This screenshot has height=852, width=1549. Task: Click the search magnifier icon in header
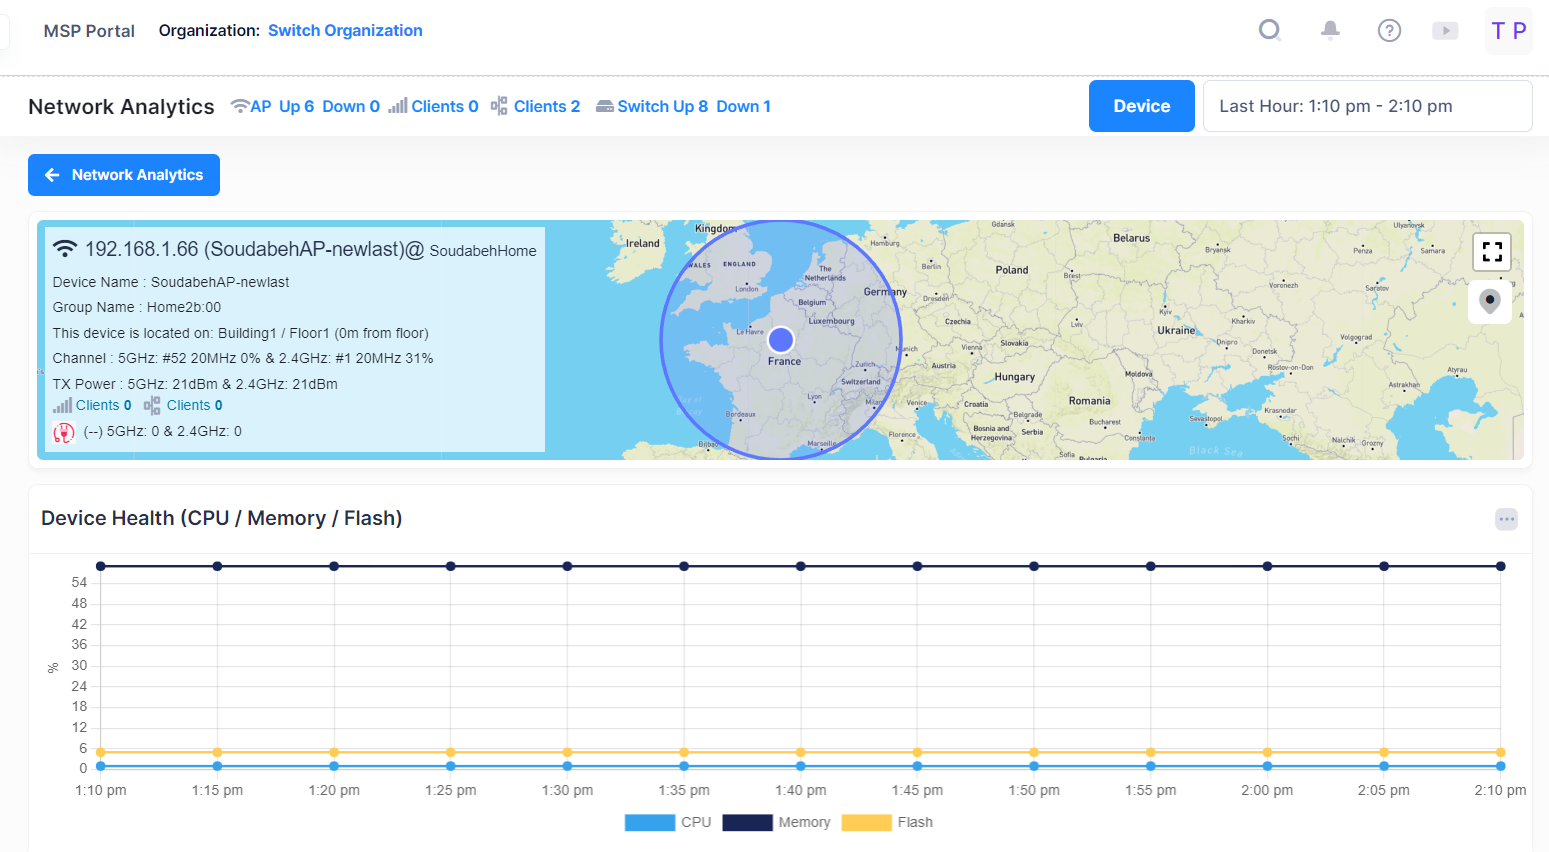point(1270,30)
